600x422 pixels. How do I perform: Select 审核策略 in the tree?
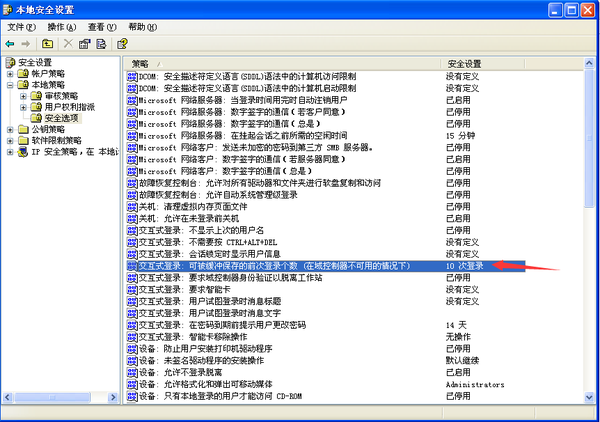pyautogui.click(x=61, y=96)
